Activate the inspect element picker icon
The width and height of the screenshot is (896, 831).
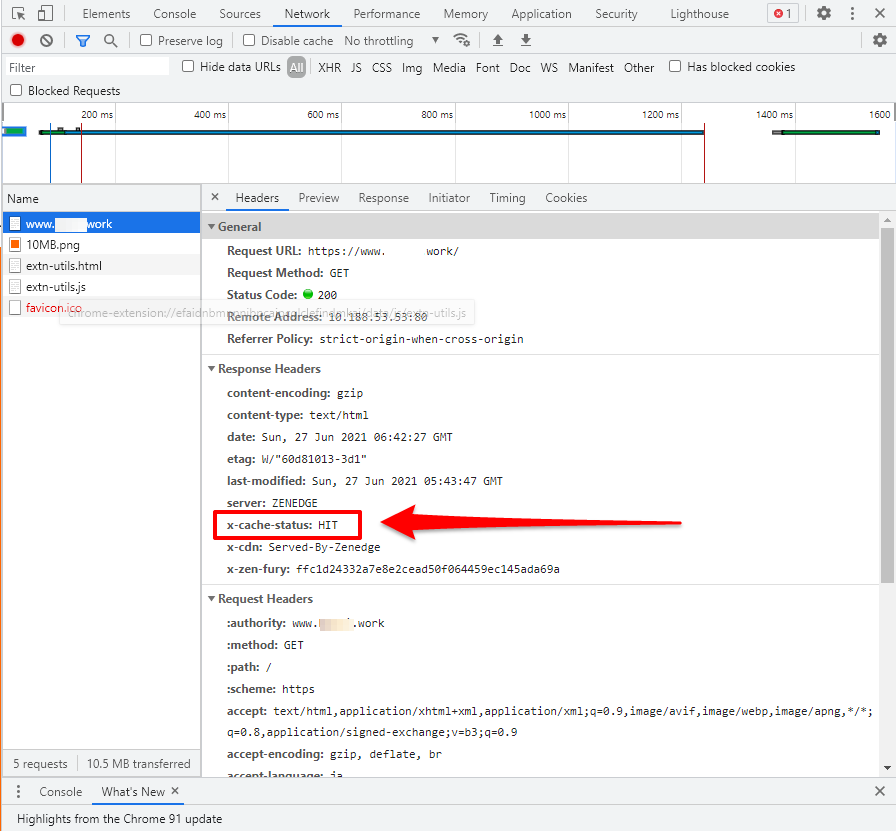[x=18, y=13]
